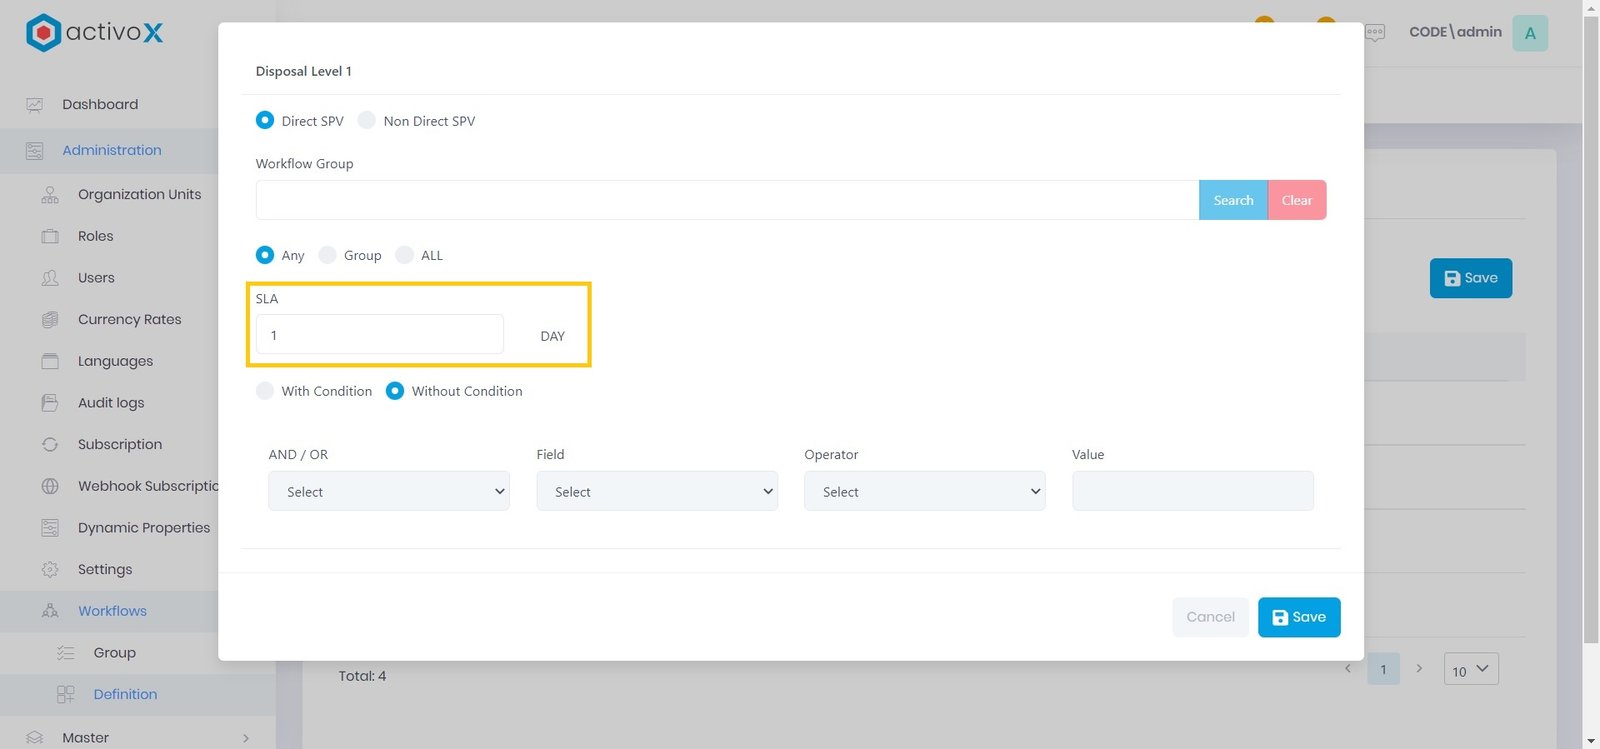Click the Dashboard chart icon

(35, 105)
